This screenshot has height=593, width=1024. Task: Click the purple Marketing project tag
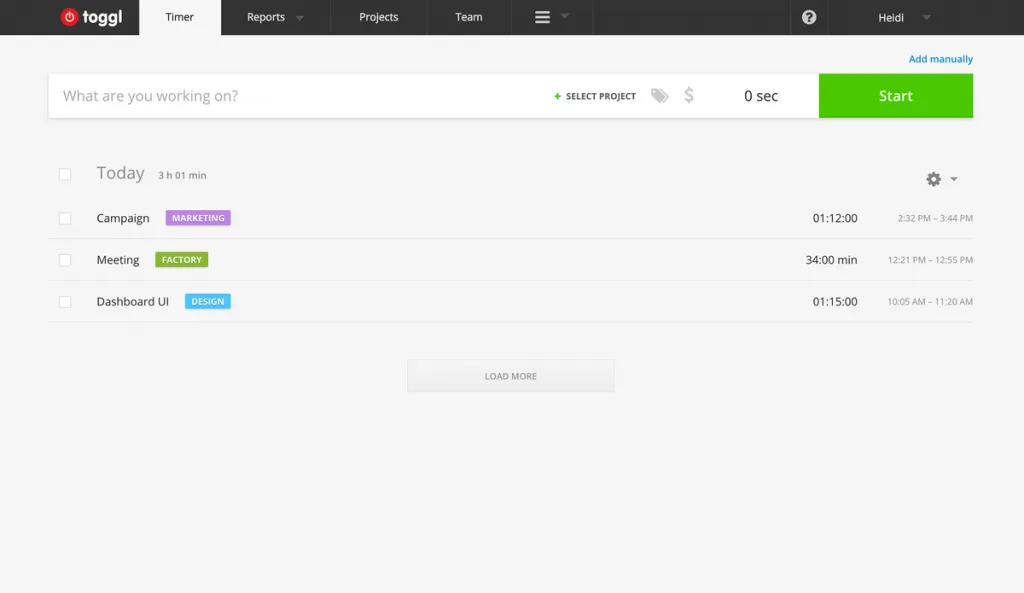click(198, 218)
